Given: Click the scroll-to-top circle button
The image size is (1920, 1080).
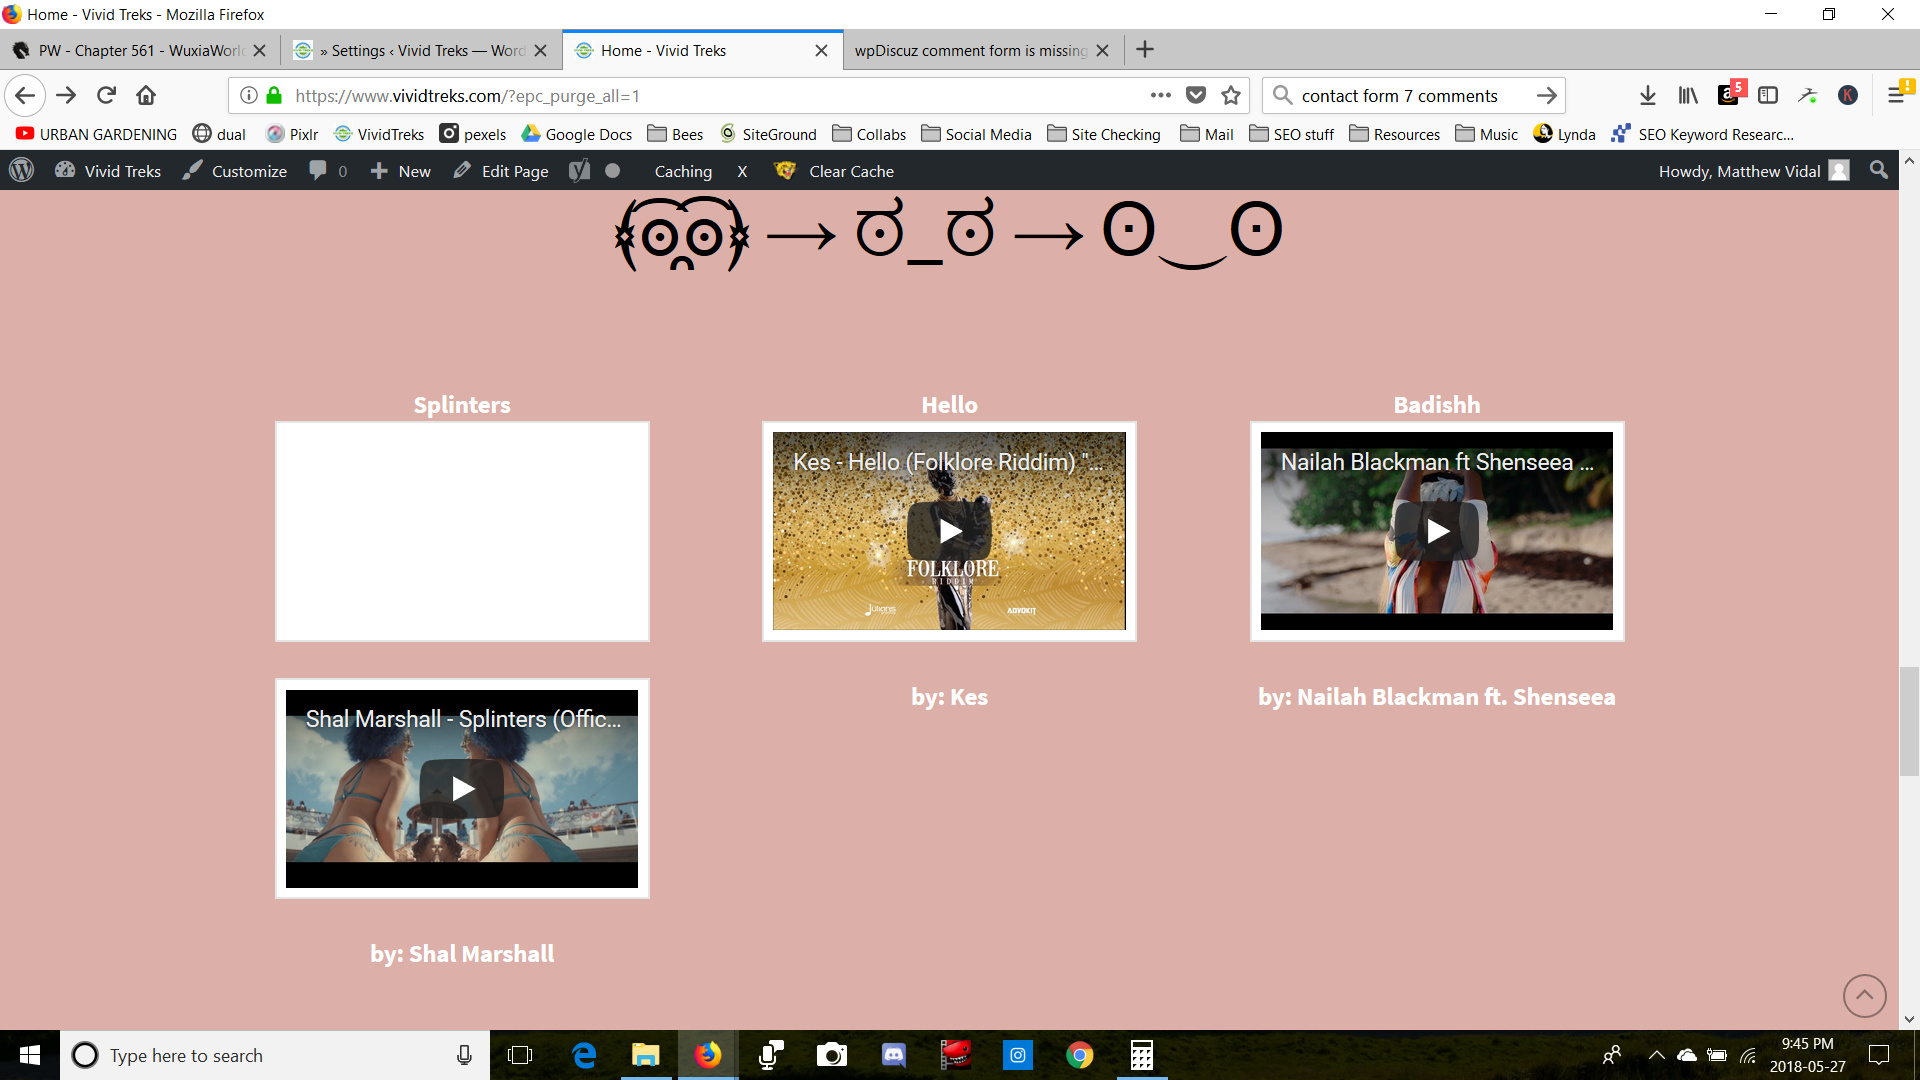Looking at the screenshot, I should click(1864, 995).
